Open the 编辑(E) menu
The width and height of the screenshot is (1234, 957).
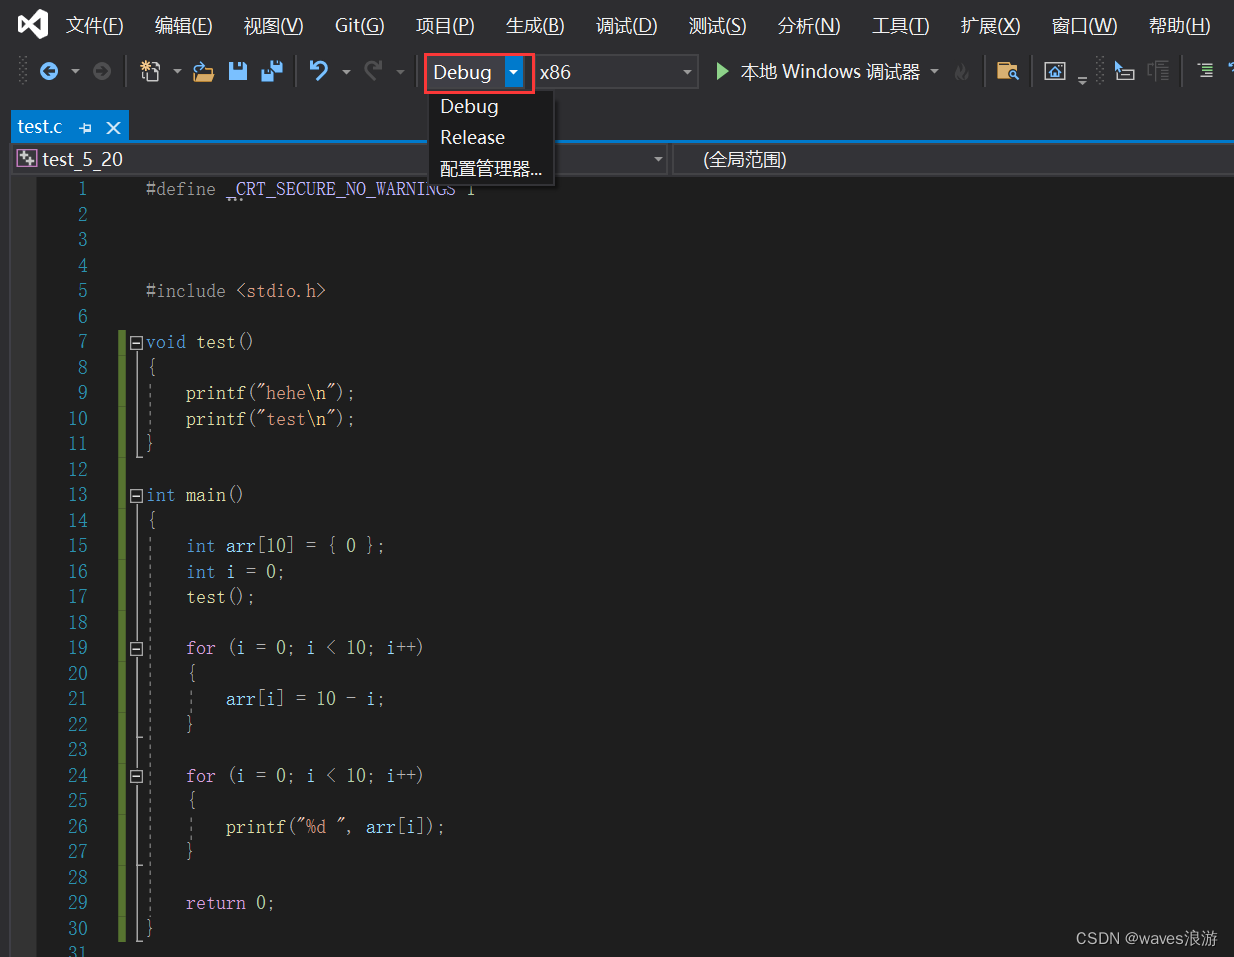(183, 25)
